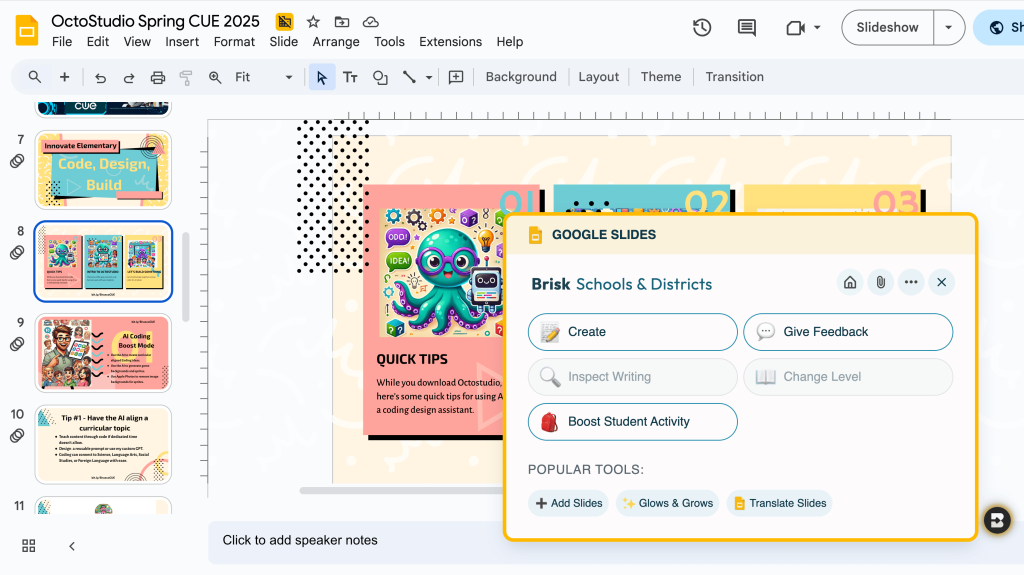Select the paint format roller tool
This screenshot has height=575, width=1024.
click(185, 77)
